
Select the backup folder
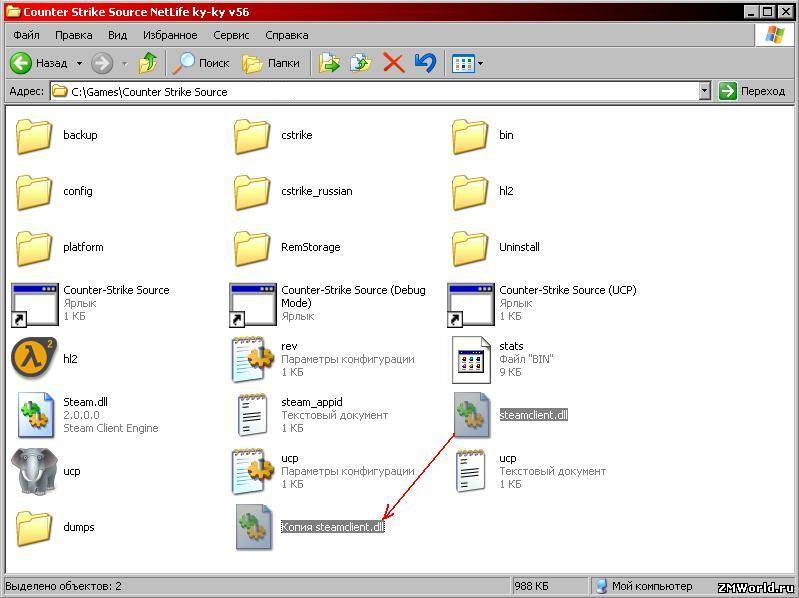pyautogui.click(x=57, y=135)
